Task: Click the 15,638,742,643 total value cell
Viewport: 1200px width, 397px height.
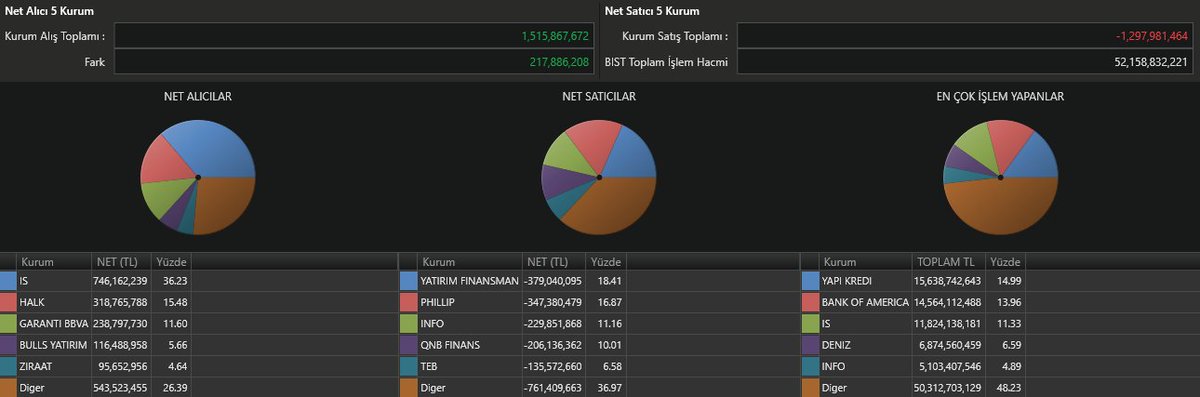Action: coord(949,282)
